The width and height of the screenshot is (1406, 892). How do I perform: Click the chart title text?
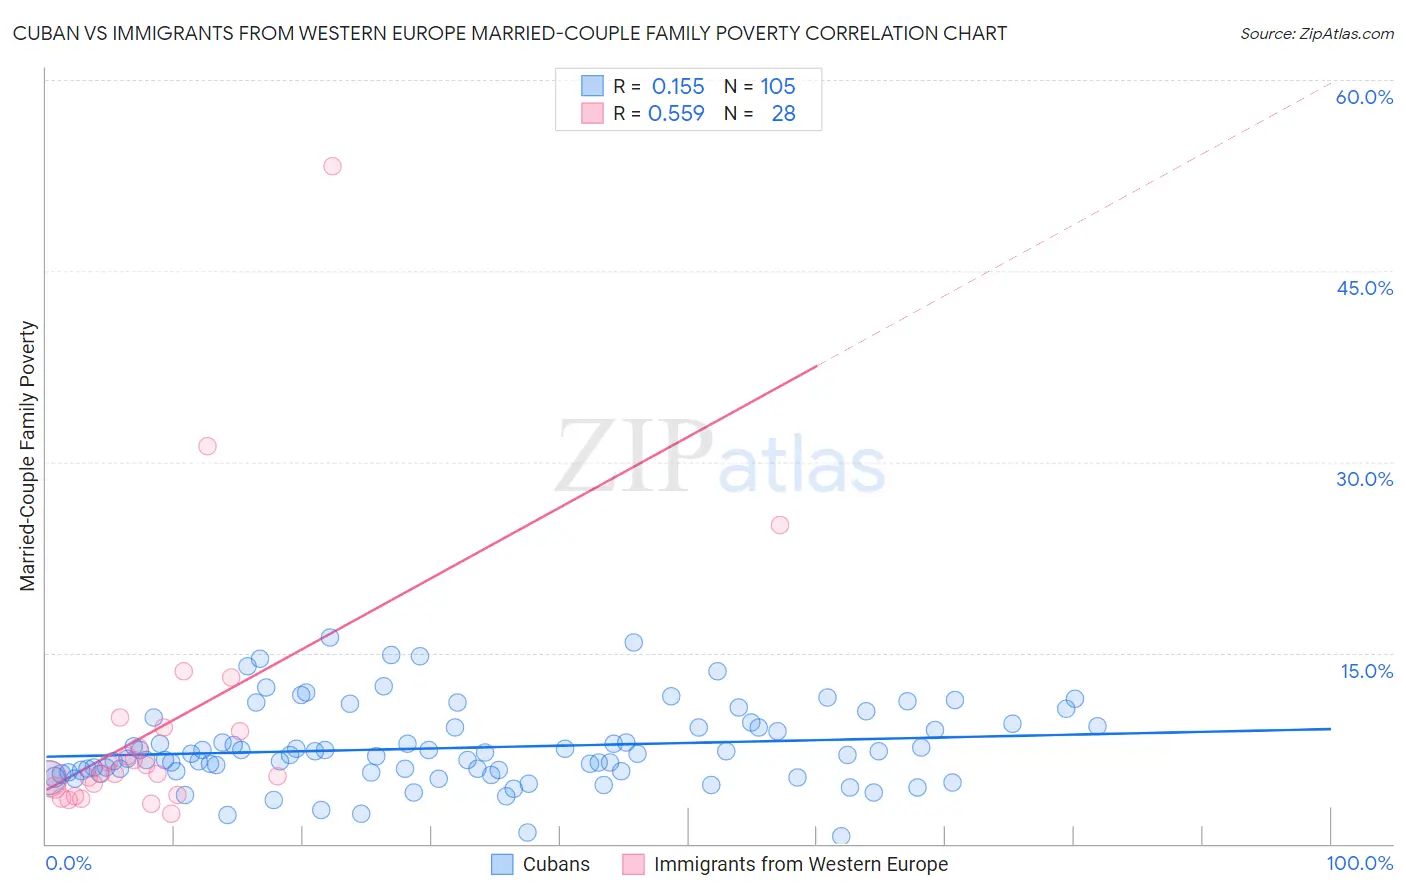click(x=509, y=33)
